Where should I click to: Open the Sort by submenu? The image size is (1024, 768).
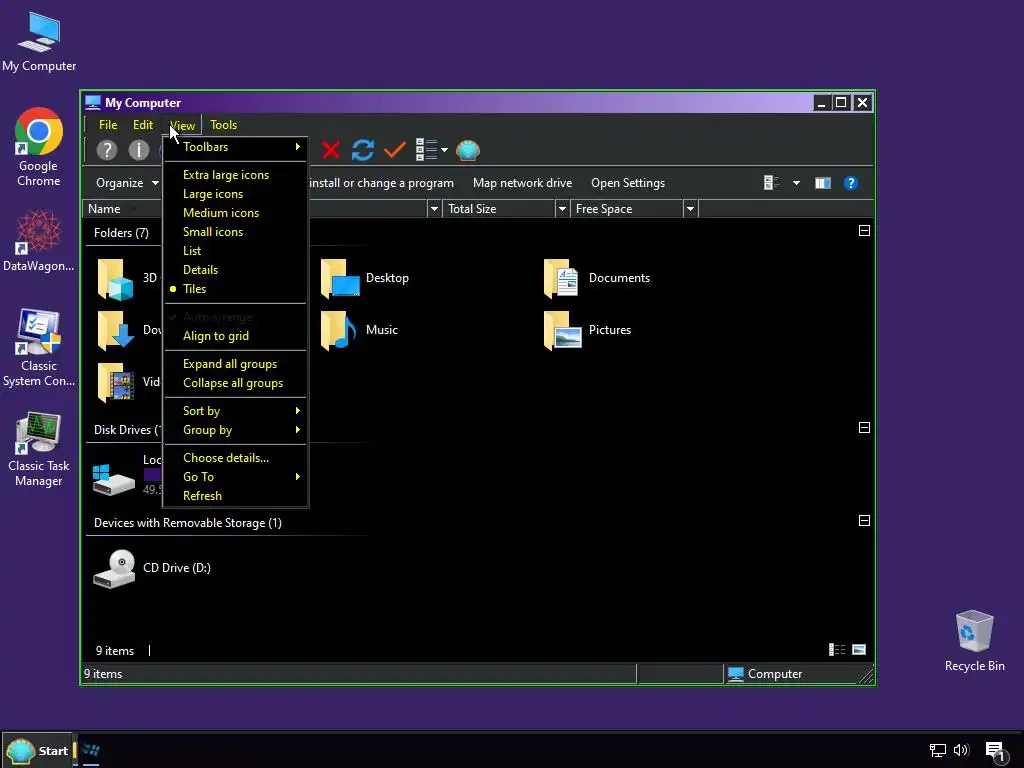point(236,411)
